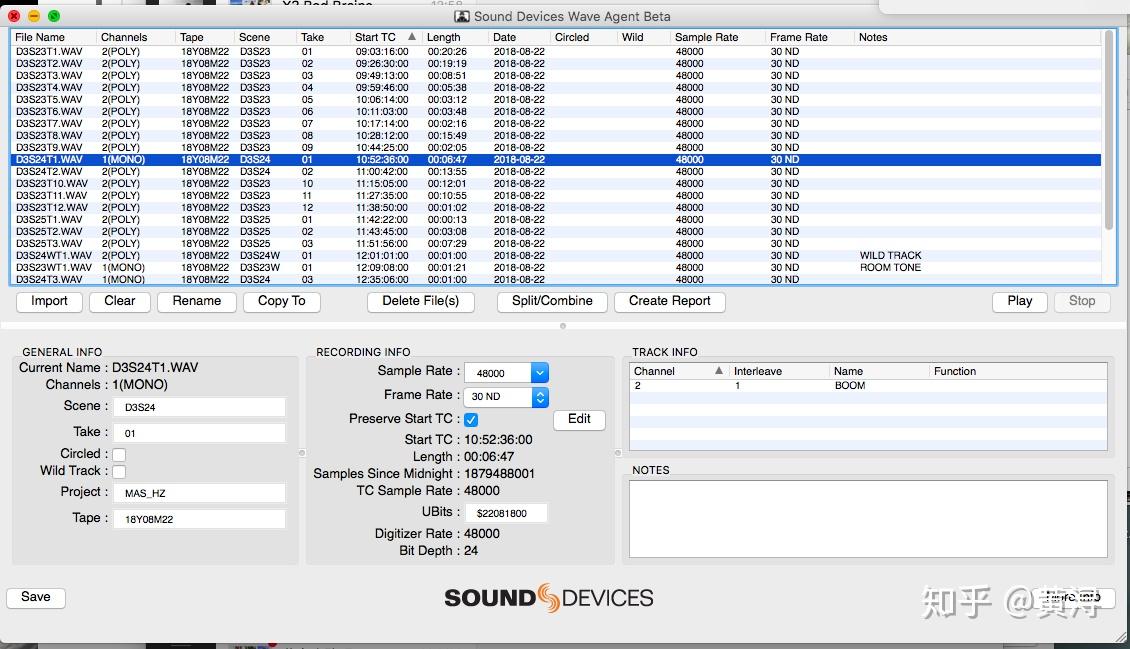The width and height of the screenshot is (1130, 649).
Task: Select file D3S23T9.WAV
Action: [556, 148]
